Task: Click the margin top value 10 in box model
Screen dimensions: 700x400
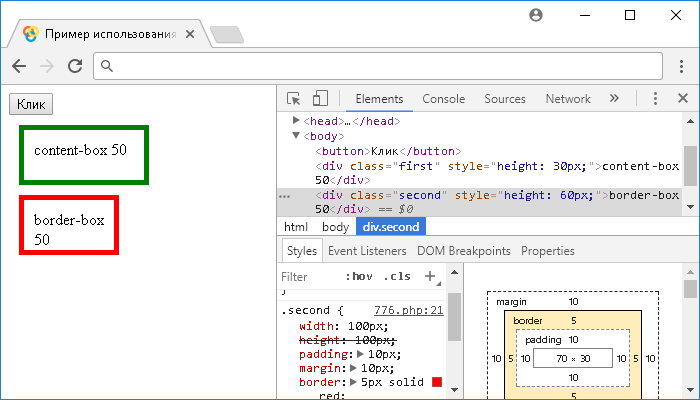Action: click(x=574, y=302)
